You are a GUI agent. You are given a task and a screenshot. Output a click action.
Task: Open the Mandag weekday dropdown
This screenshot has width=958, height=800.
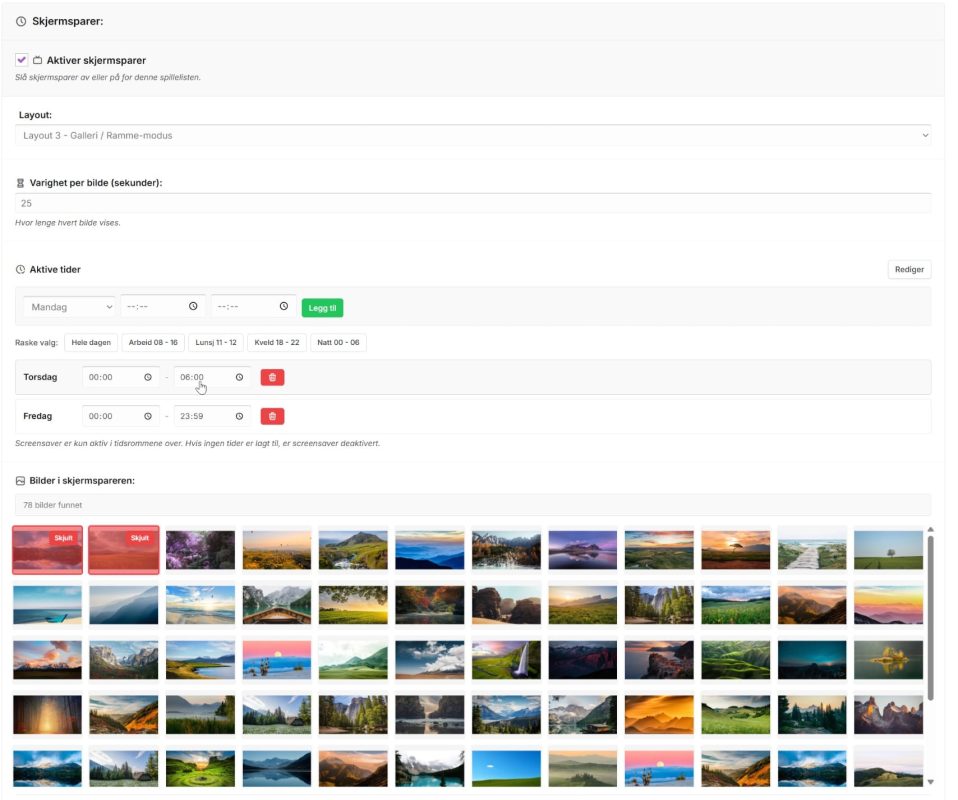[70, 307]
